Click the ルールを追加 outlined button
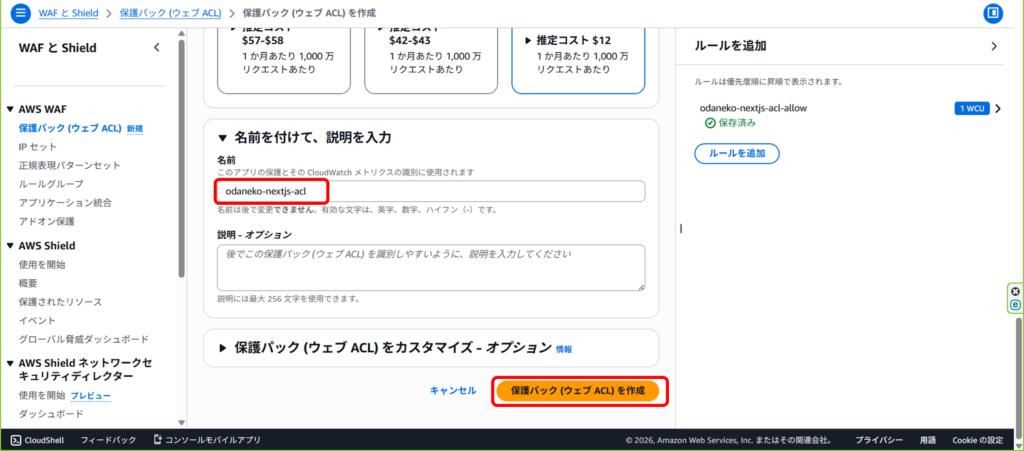Image resolution: width=1024 pixels, height=451 pixels. click(736, 154)
